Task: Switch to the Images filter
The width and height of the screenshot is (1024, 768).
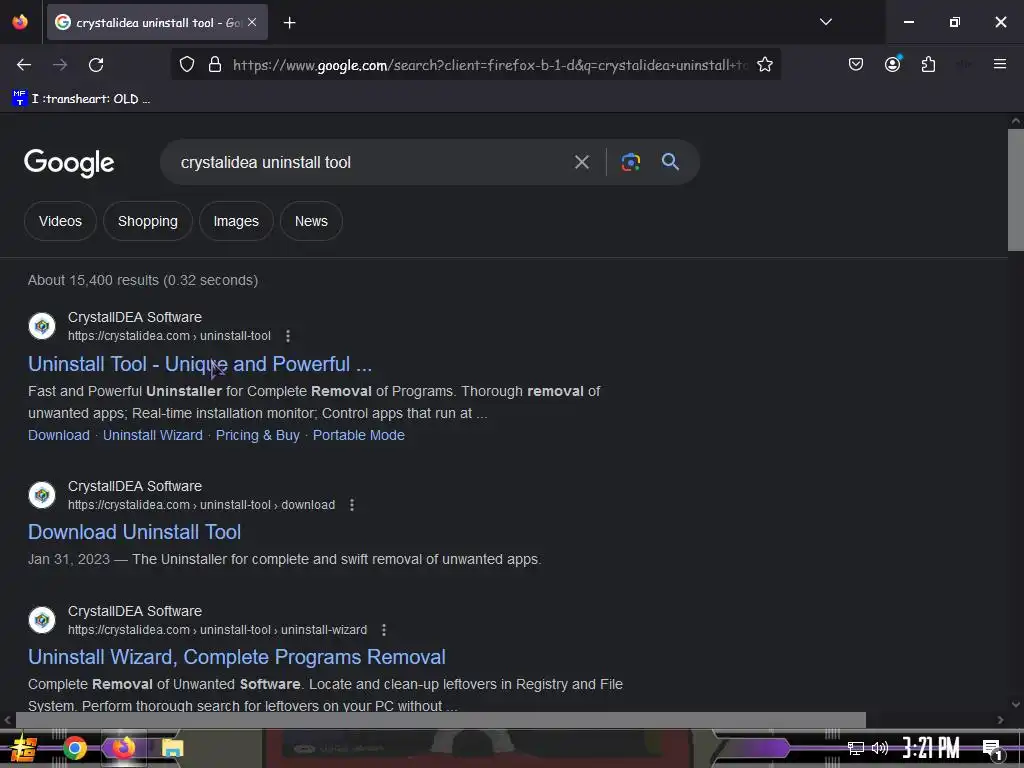Action: [236, 221]
